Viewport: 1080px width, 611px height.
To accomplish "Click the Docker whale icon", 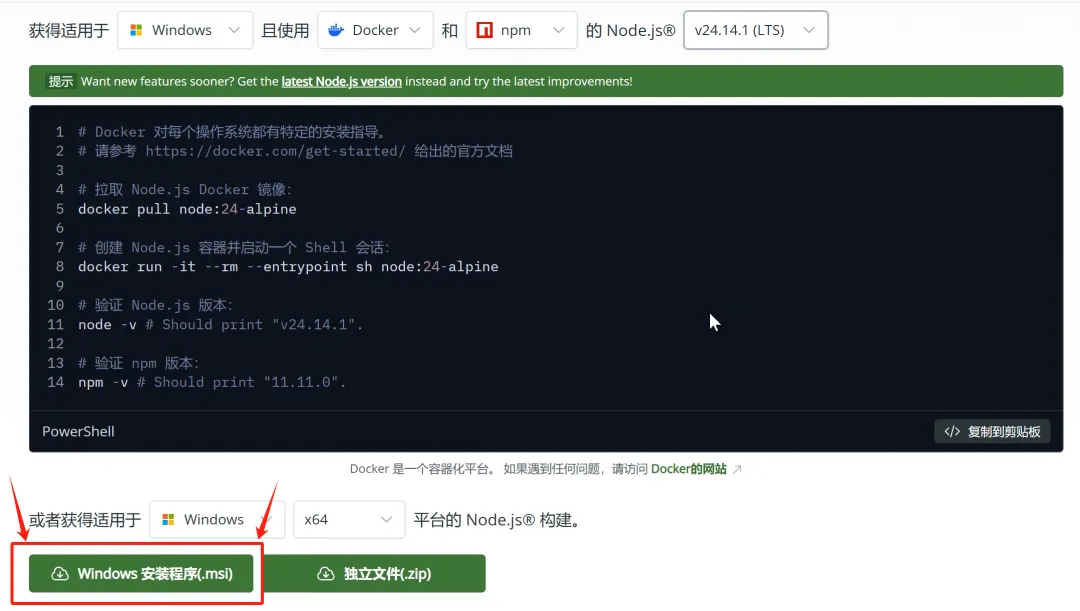I will coord(336,30).
